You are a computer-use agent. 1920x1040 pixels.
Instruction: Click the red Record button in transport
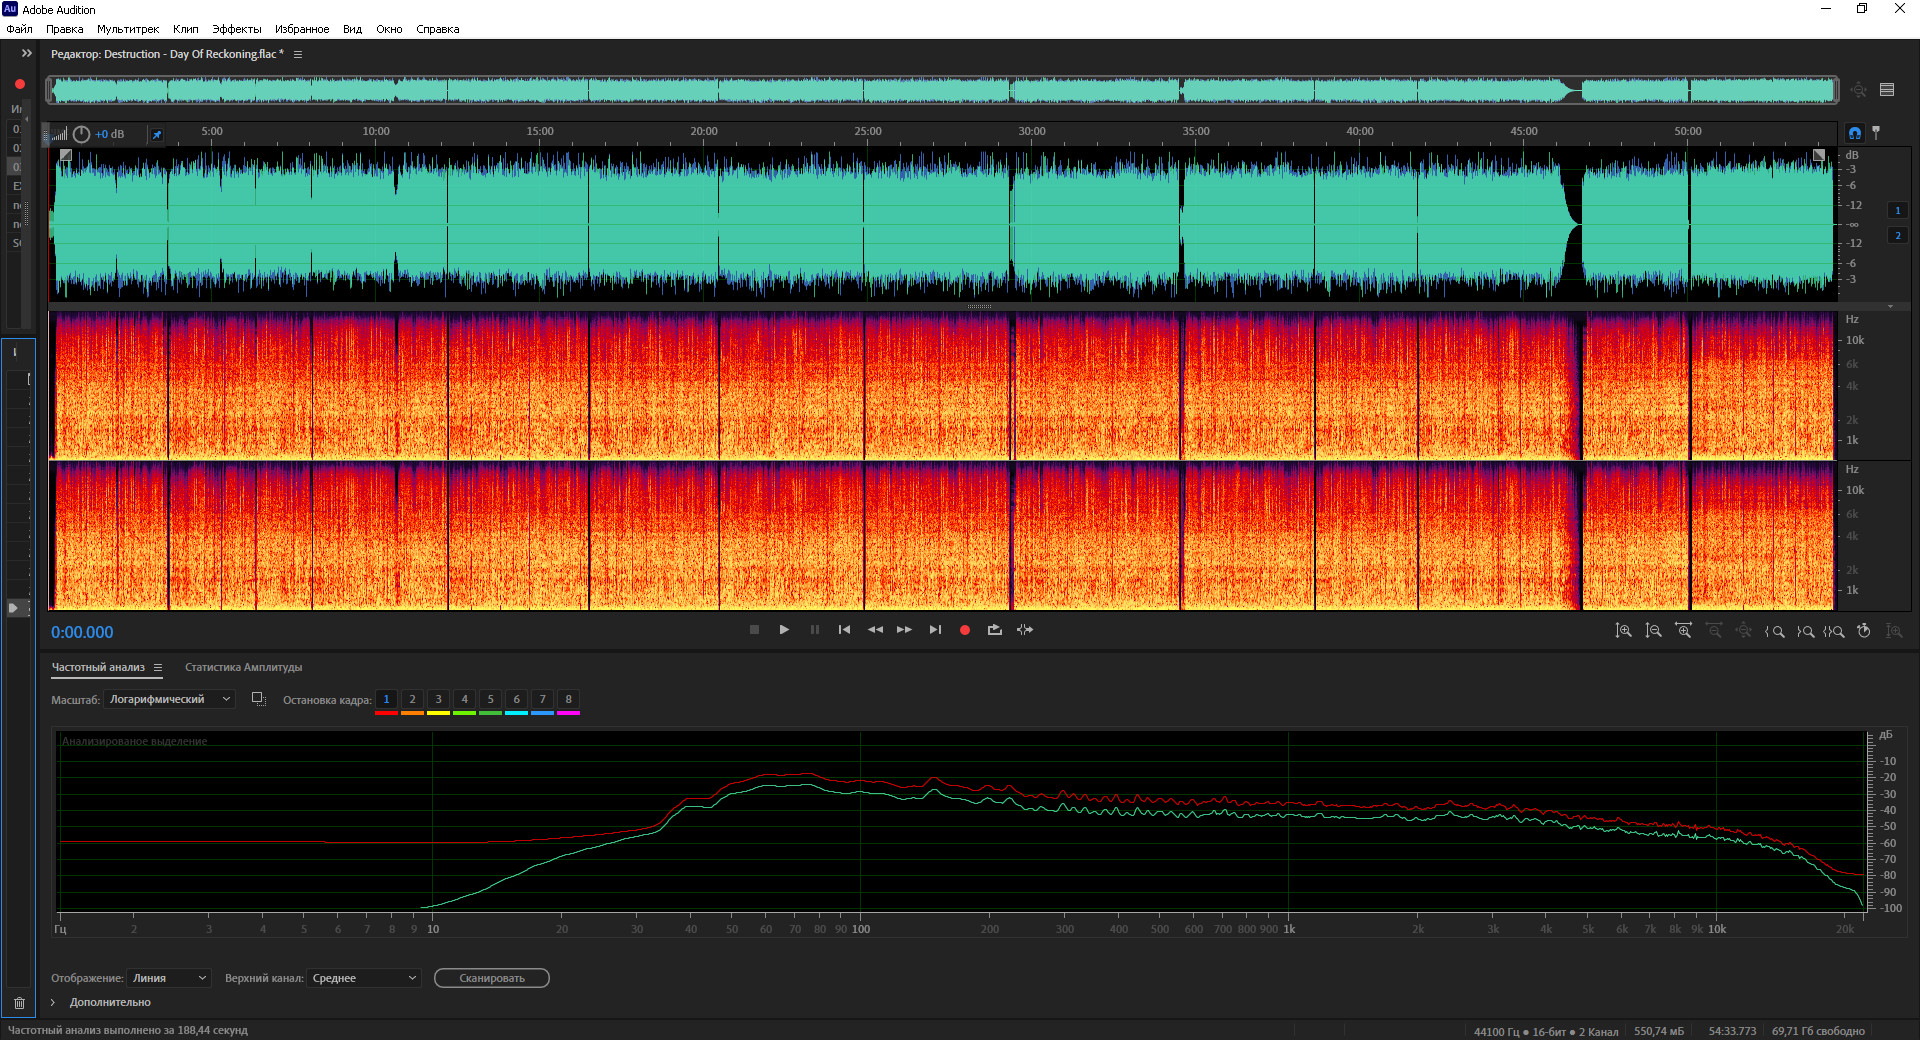[x=964, y=630]
